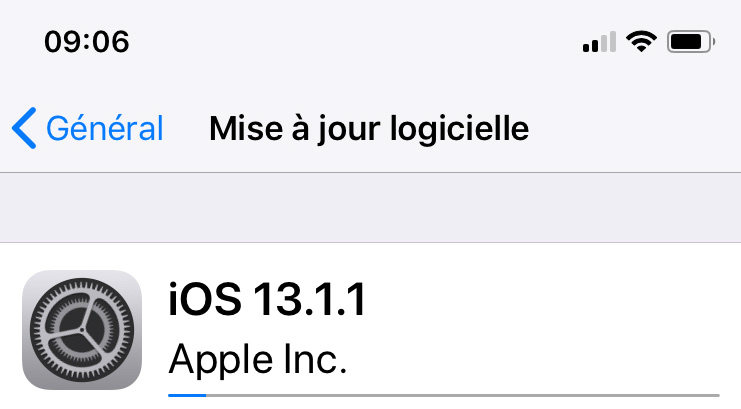Check the Wi-Fi status icon
741x409 pixels.
point(641,41)
